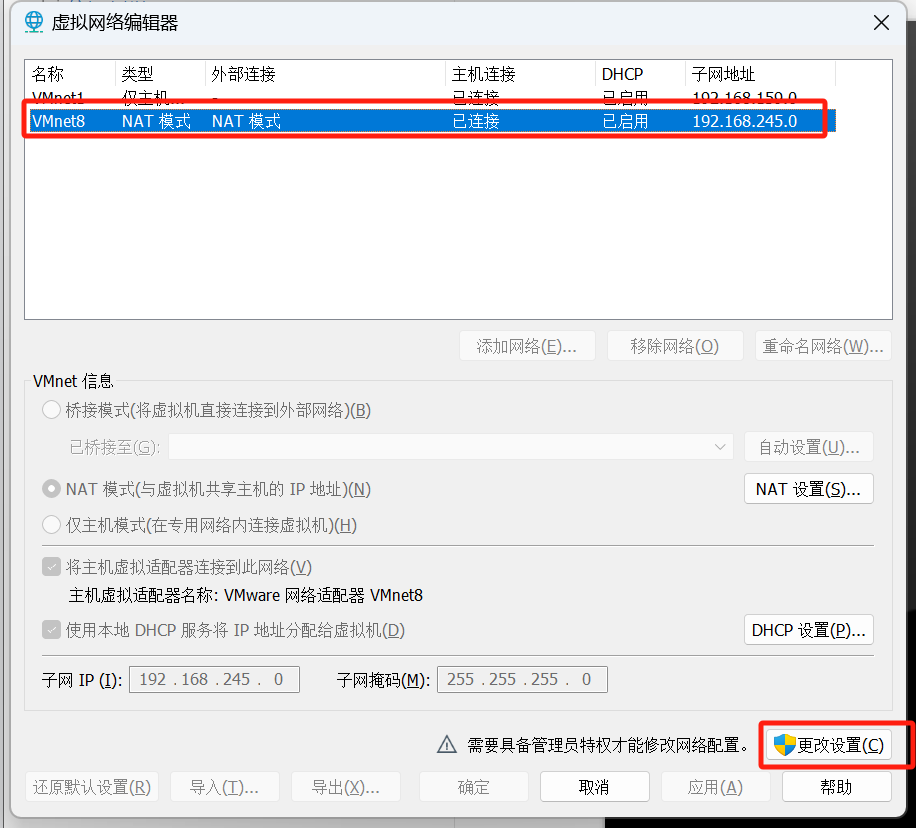Click the 主机连接 column header
916x828 pixels.
(x=521, y=74)
